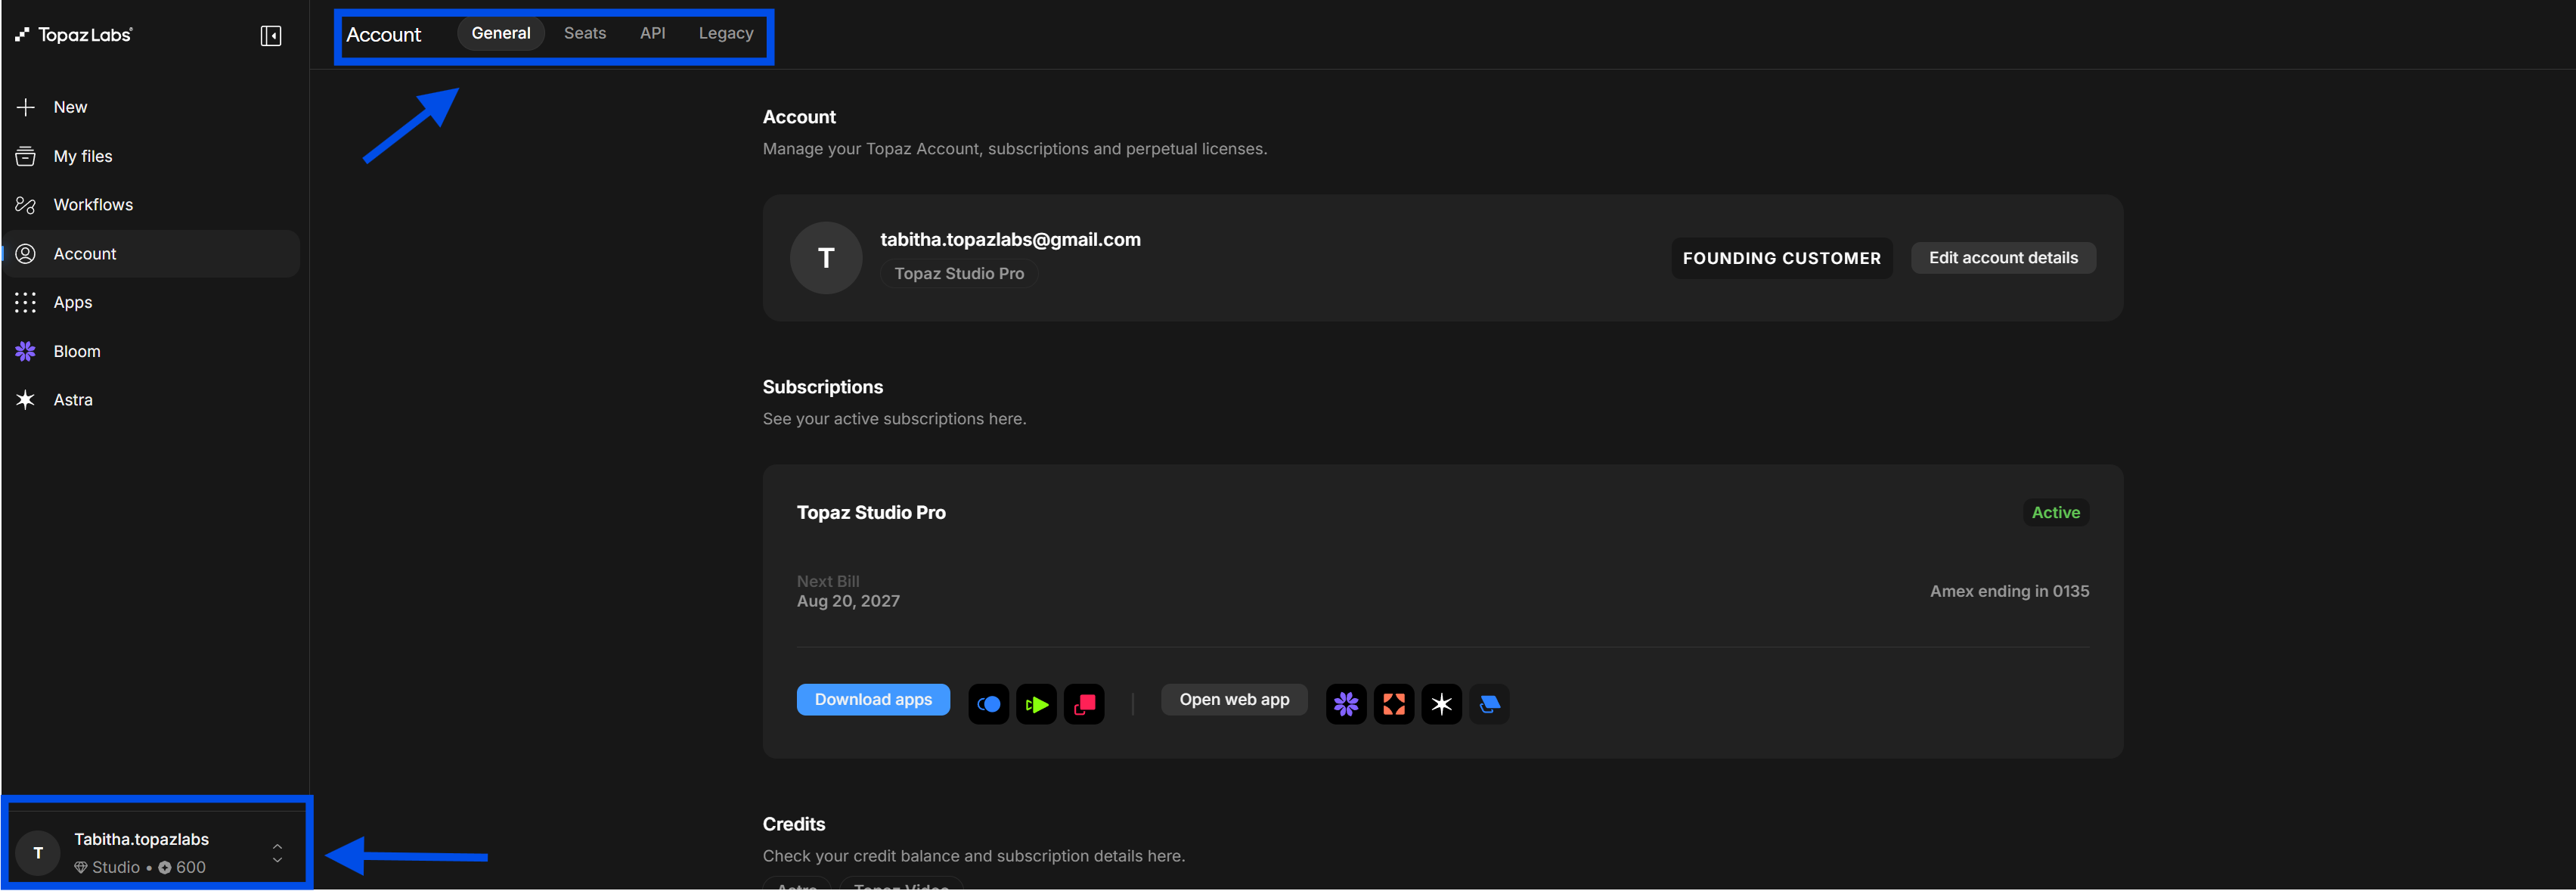
Task: Open the blue stacked-layers web app icon
Action: tap(1489, 704)
